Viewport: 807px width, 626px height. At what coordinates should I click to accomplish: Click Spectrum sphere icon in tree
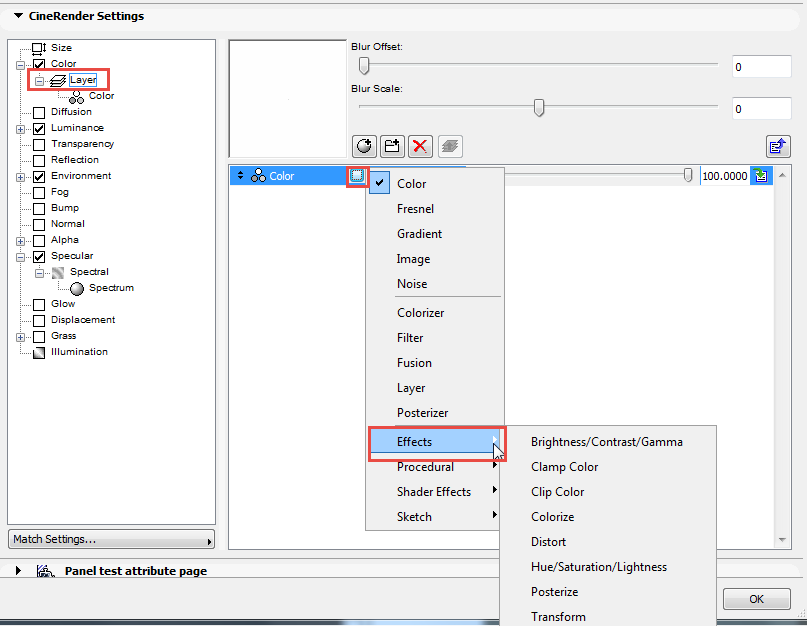tap(77, 289)
